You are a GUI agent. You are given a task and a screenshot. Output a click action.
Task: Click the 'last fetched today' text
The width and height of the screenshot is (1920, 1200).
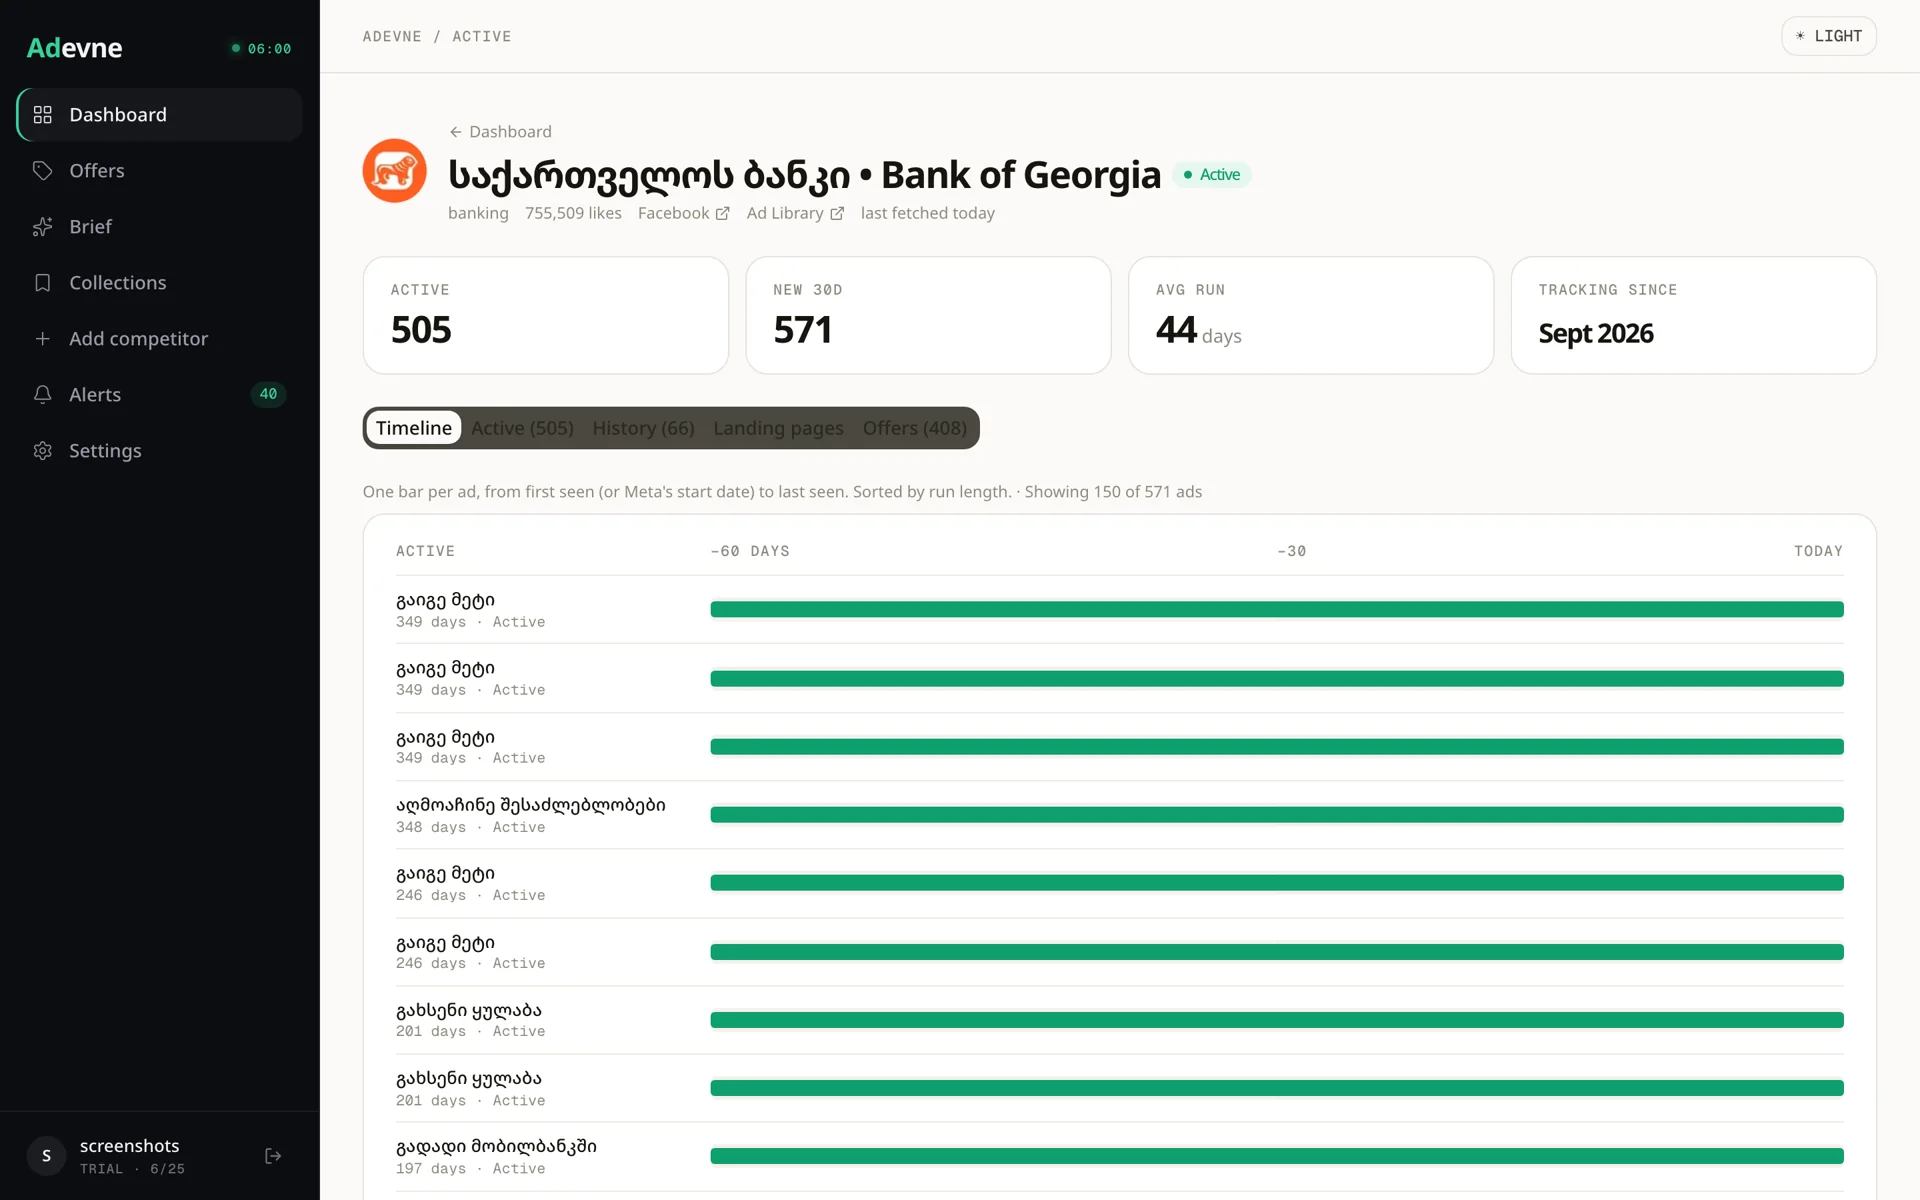pyautogui.click(x=927, y=214)
